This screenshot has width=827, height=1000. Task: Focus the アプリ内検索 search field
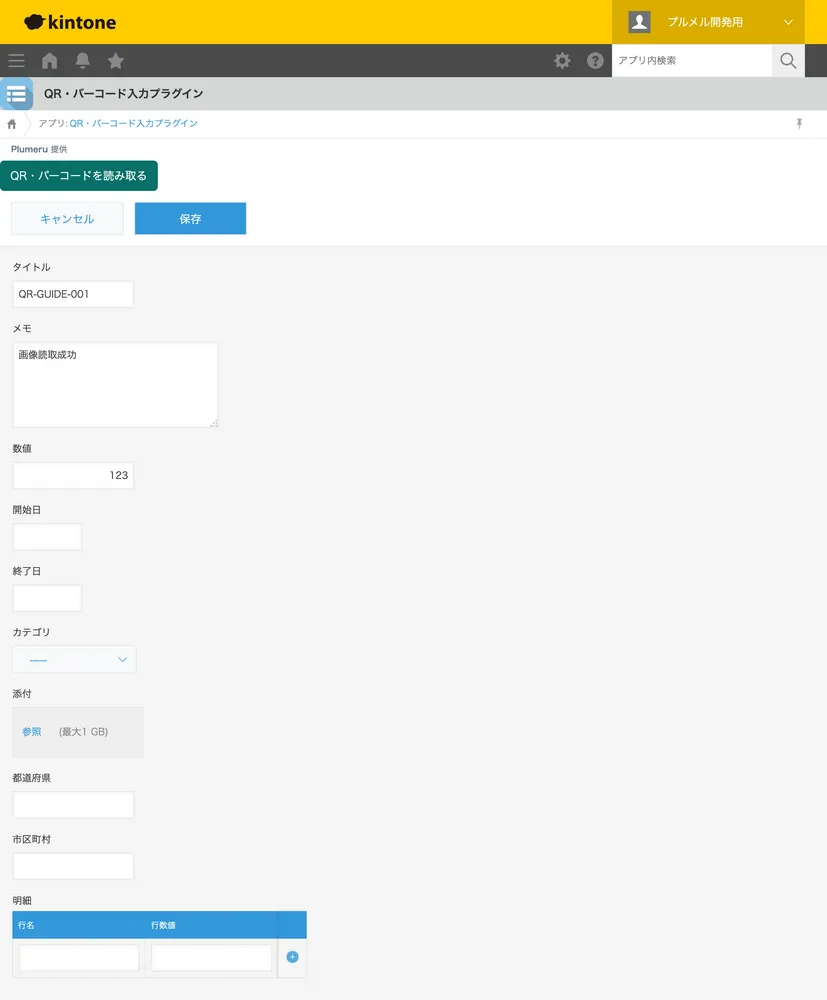[692, 61]
